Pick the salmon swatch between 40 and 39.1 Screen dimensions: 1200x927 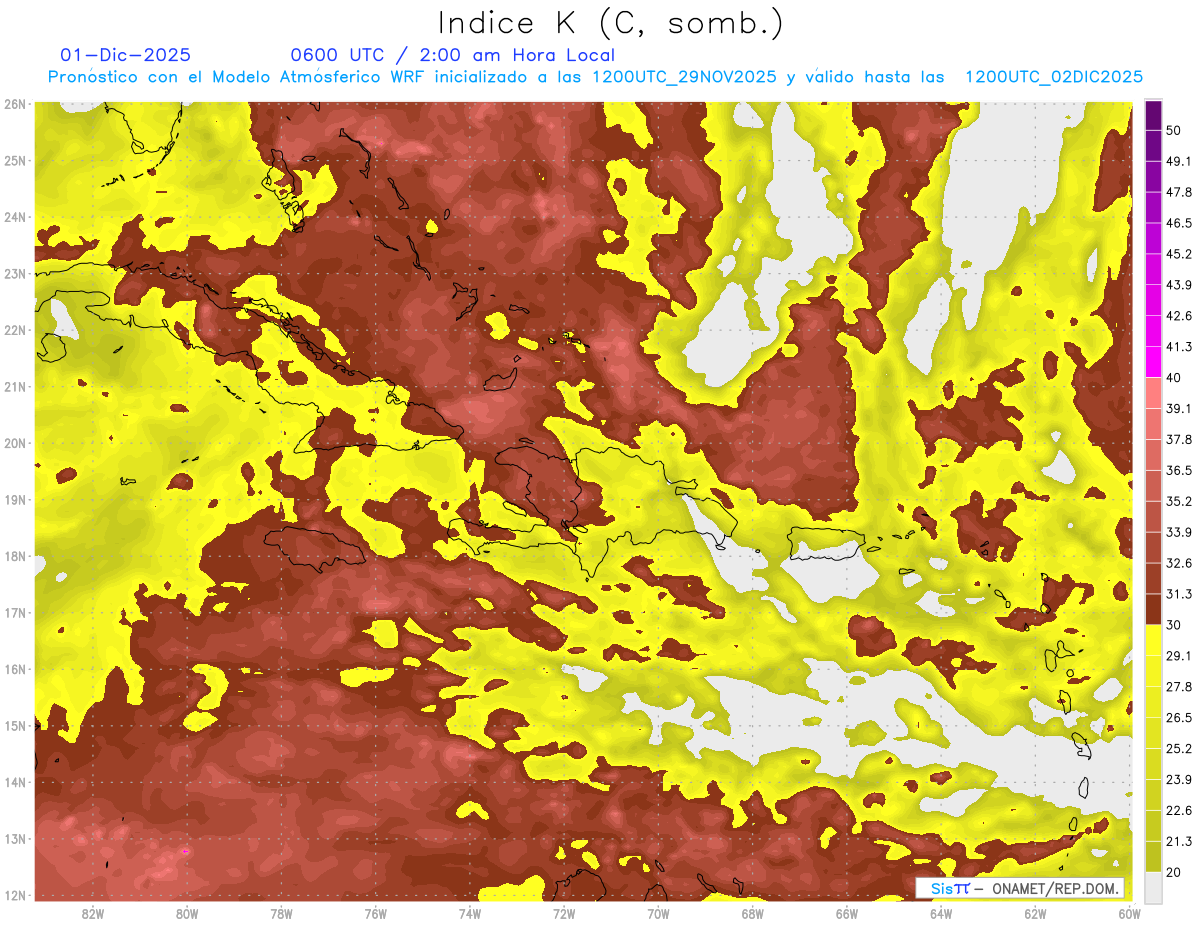click(1153, 392)
